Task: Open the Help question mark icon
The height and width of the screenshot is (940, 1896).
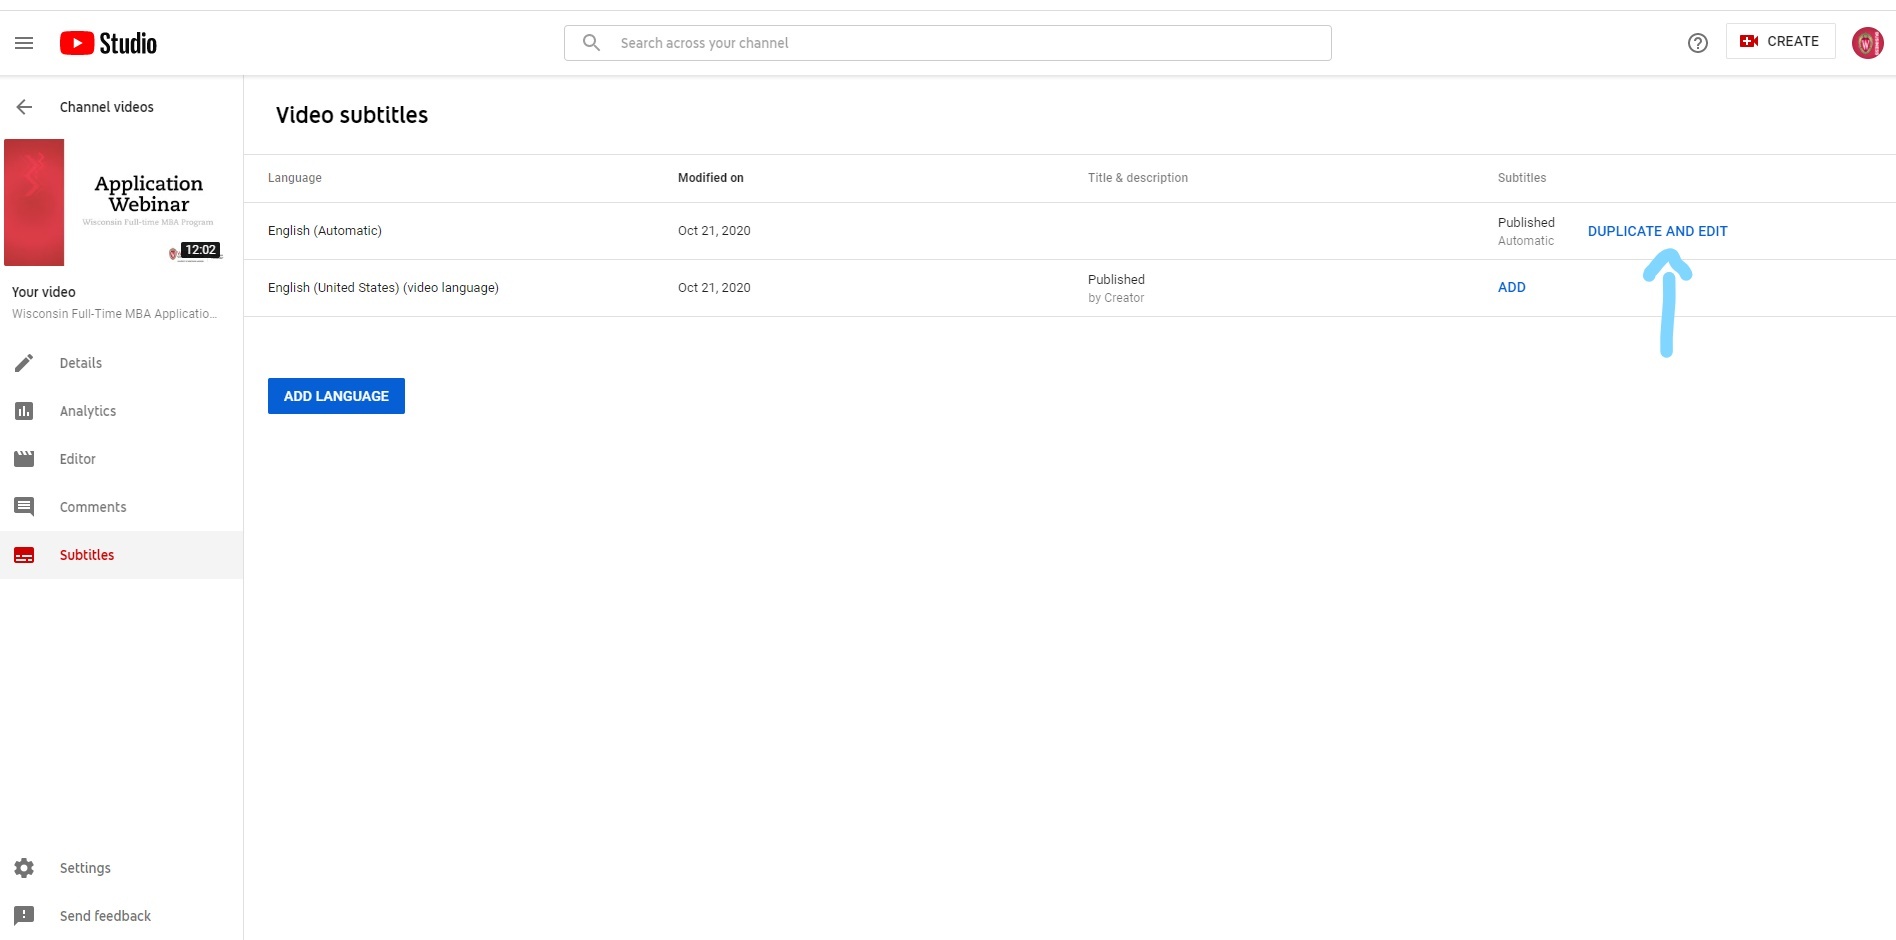Action: (x=1697, y=43)
